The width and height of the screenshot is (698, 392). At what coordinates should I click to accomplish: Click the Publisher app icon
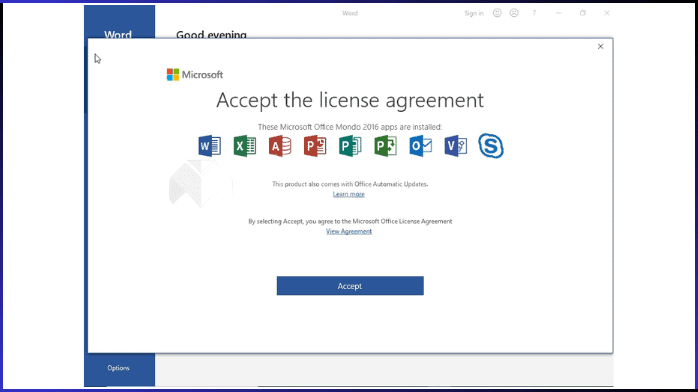tap(350, 146)
